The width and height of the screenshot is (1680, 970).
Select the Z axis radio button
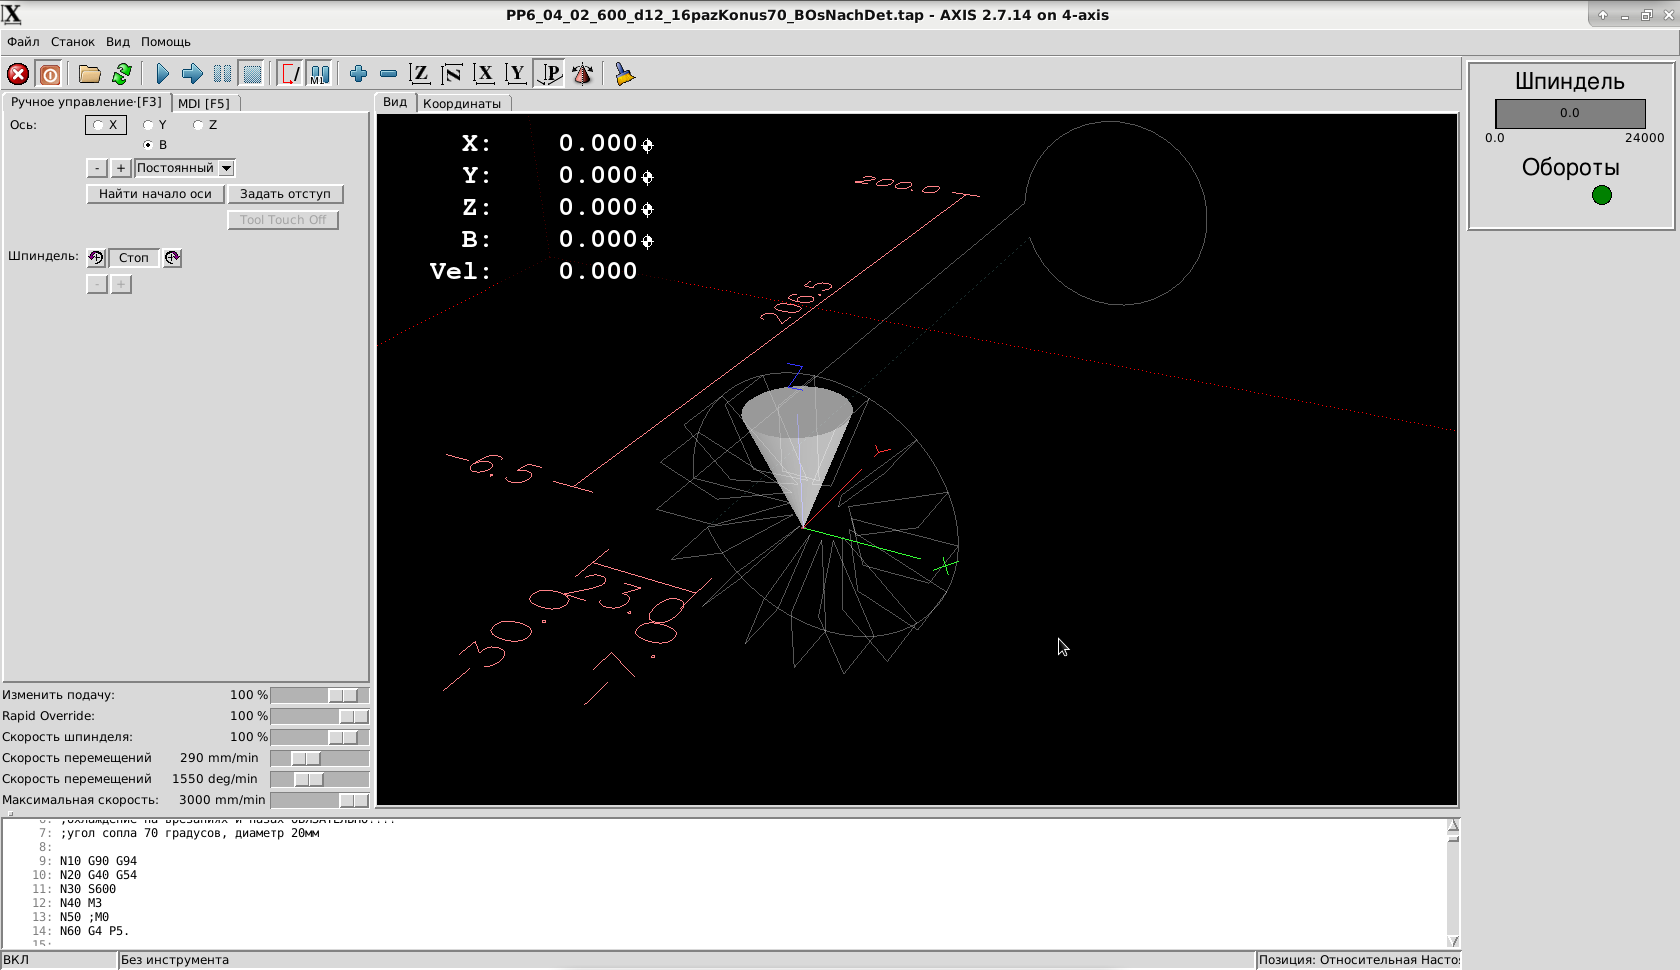(199, 125)
